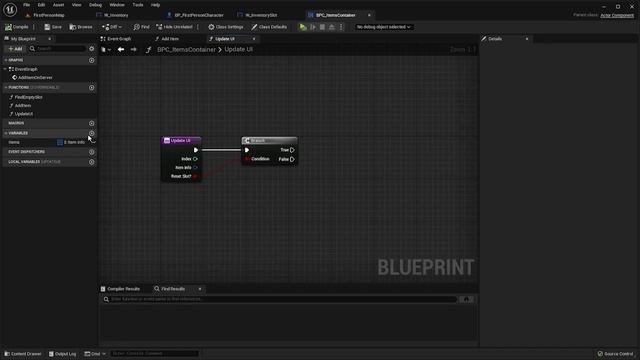Focus the My Blueprint search field
The height and width of the screenshot is (360, 640).
tap(57, 49)
